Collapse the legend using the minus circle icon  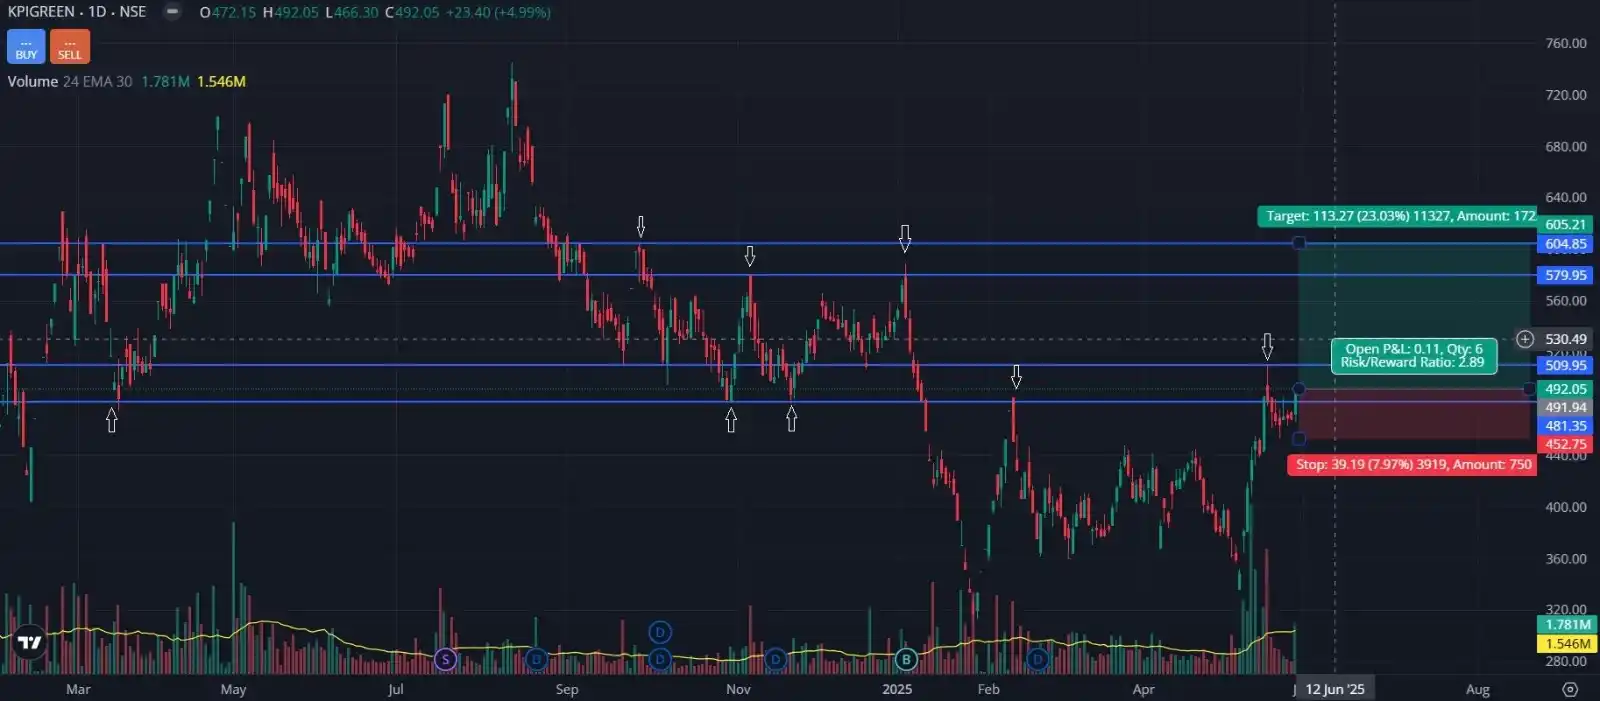(x=173, y=12)
